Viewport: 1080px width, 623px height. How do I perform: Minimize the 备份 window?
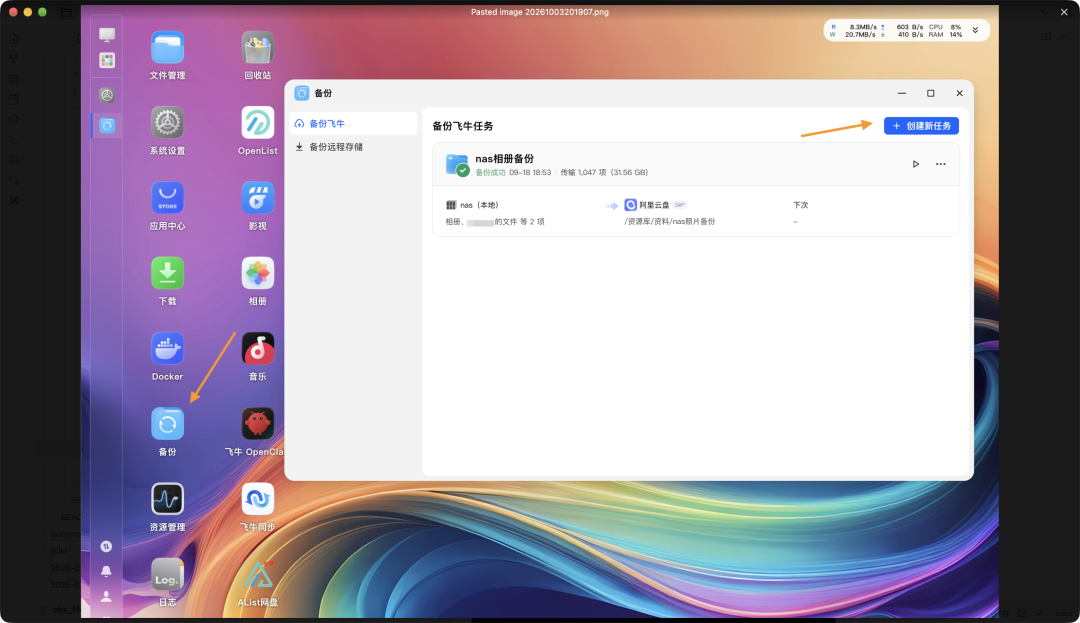tap(902, 94)
